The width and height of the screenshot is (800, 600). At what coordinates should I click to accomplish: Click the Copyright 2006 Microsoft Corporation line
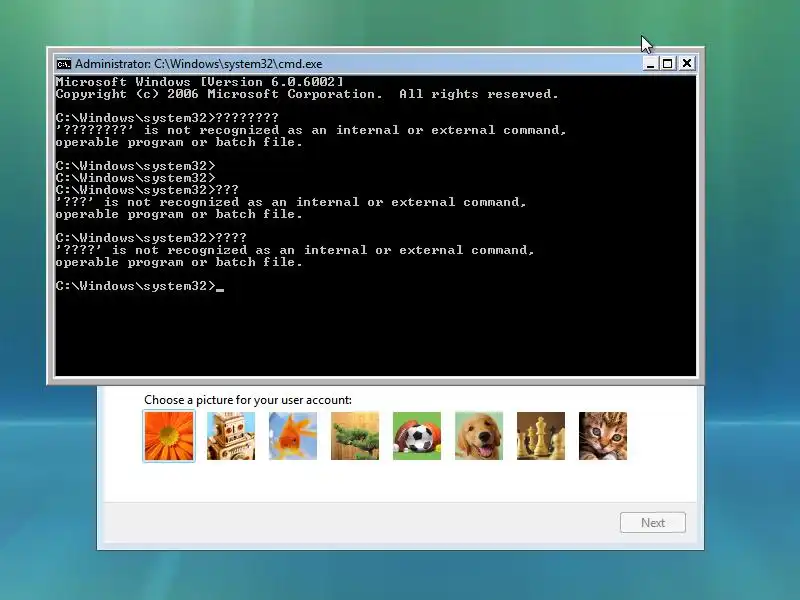[x=307, y=94]
